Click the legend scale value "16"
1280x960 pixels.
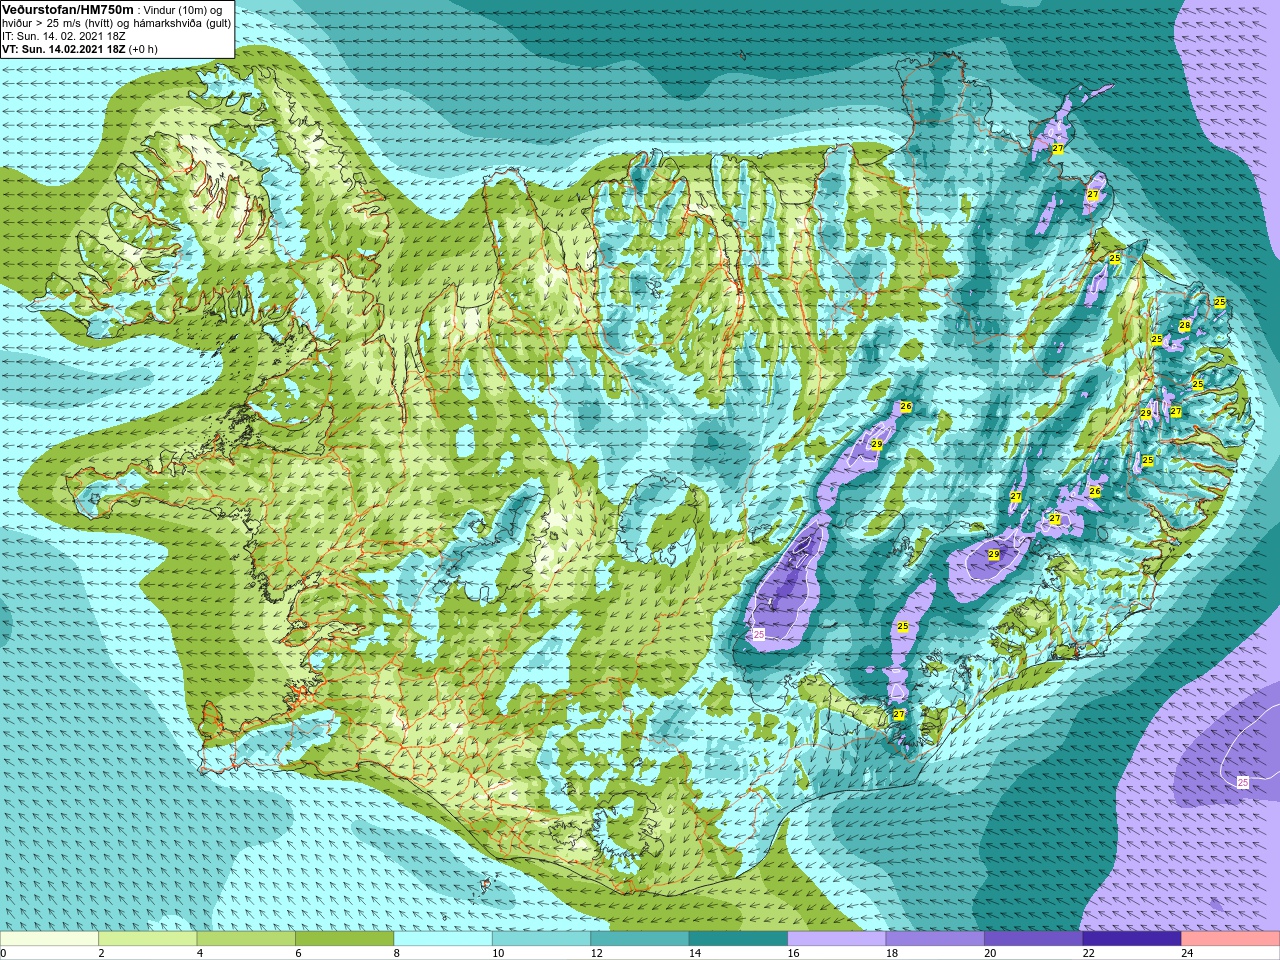click(x=794, y=953)
